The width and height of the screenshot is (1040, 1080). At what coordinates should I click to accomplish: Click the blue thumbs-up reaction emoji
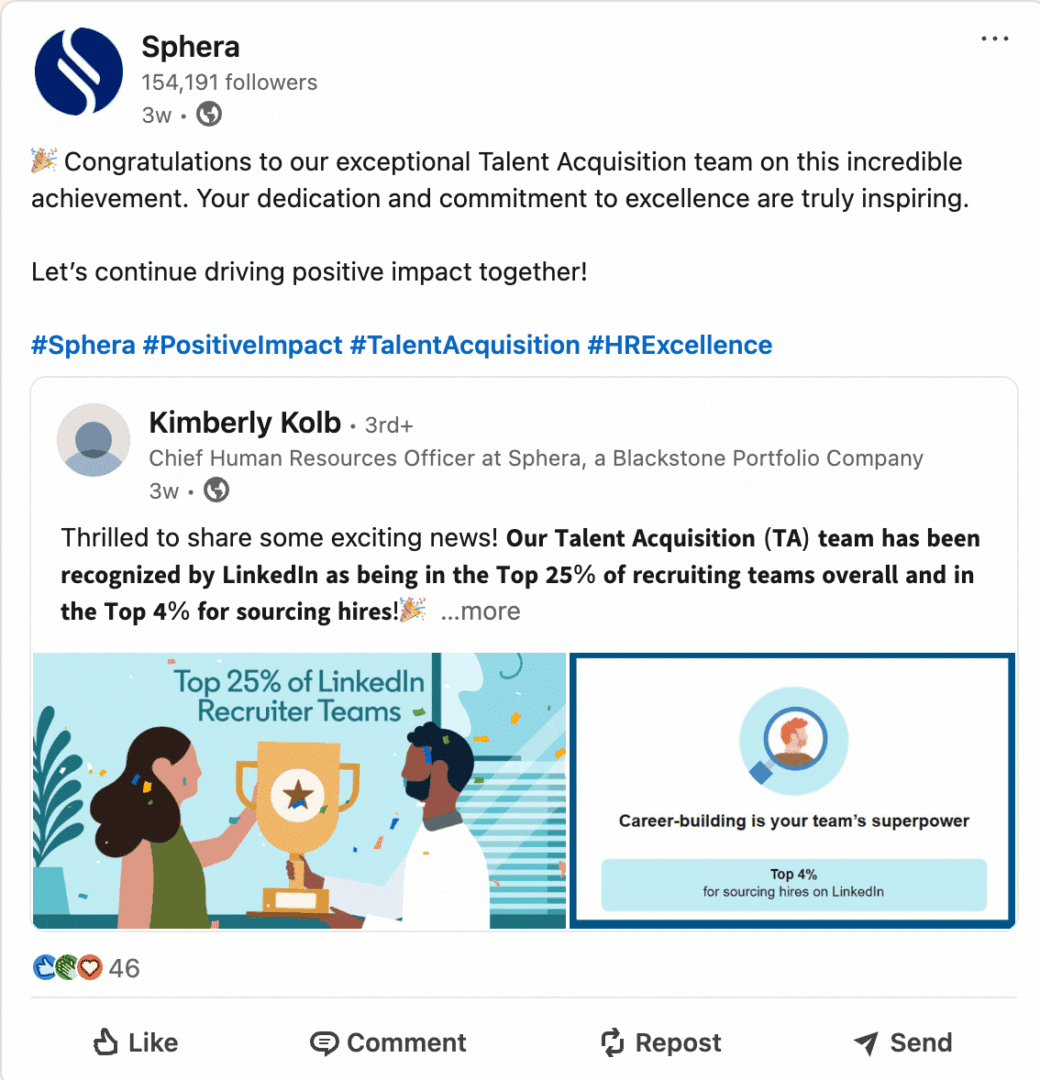pos(42,967)
